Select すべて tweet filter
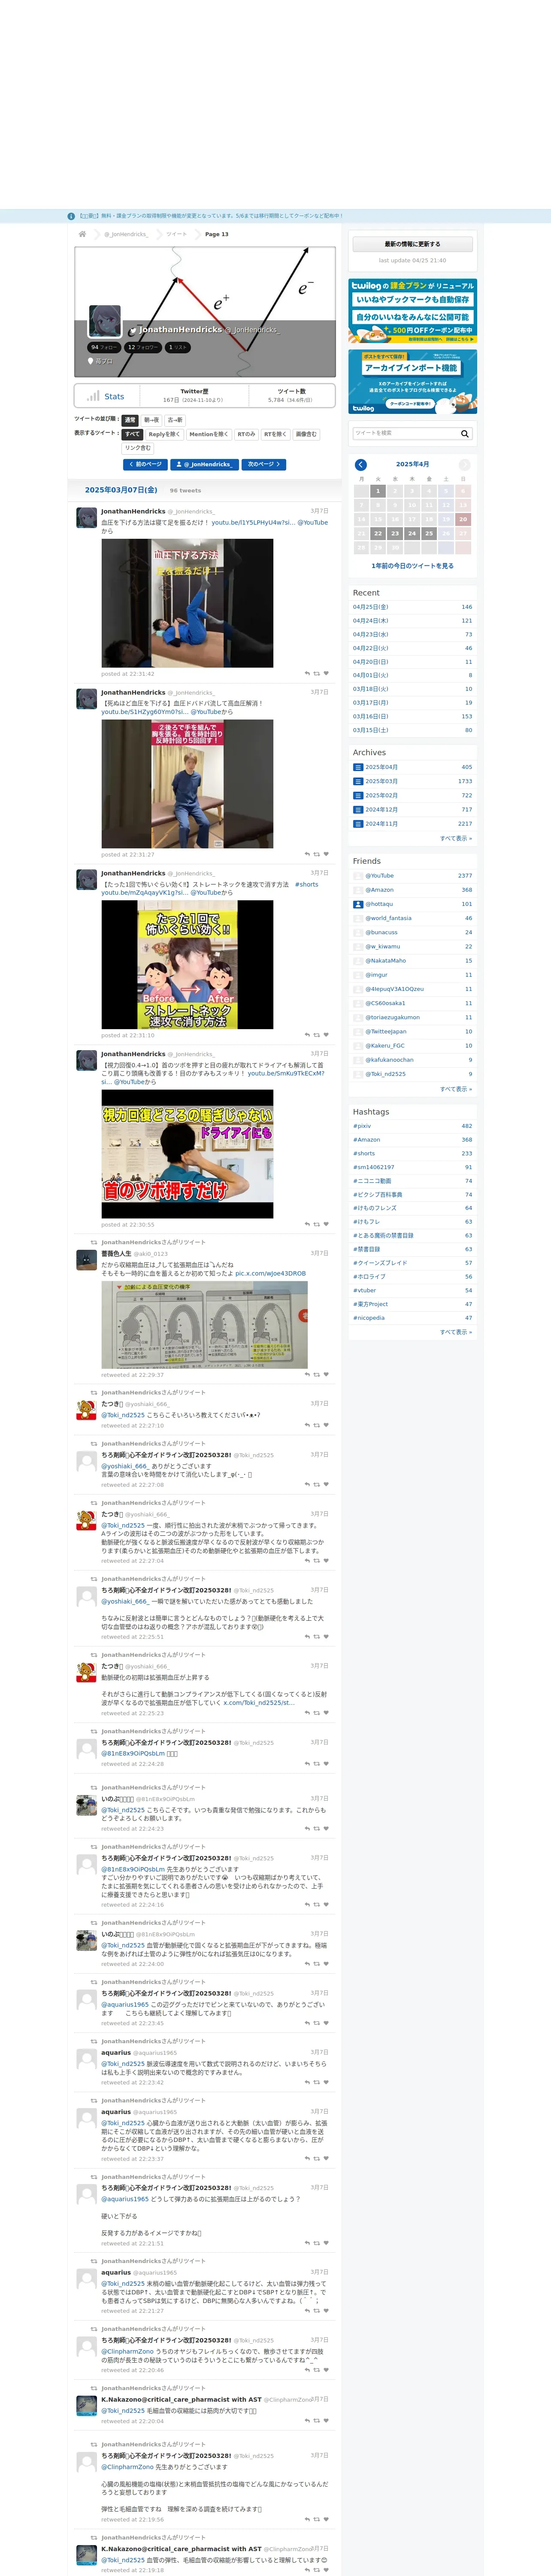The height and width of the screenshot is (2576, 551). pos(132,434)
